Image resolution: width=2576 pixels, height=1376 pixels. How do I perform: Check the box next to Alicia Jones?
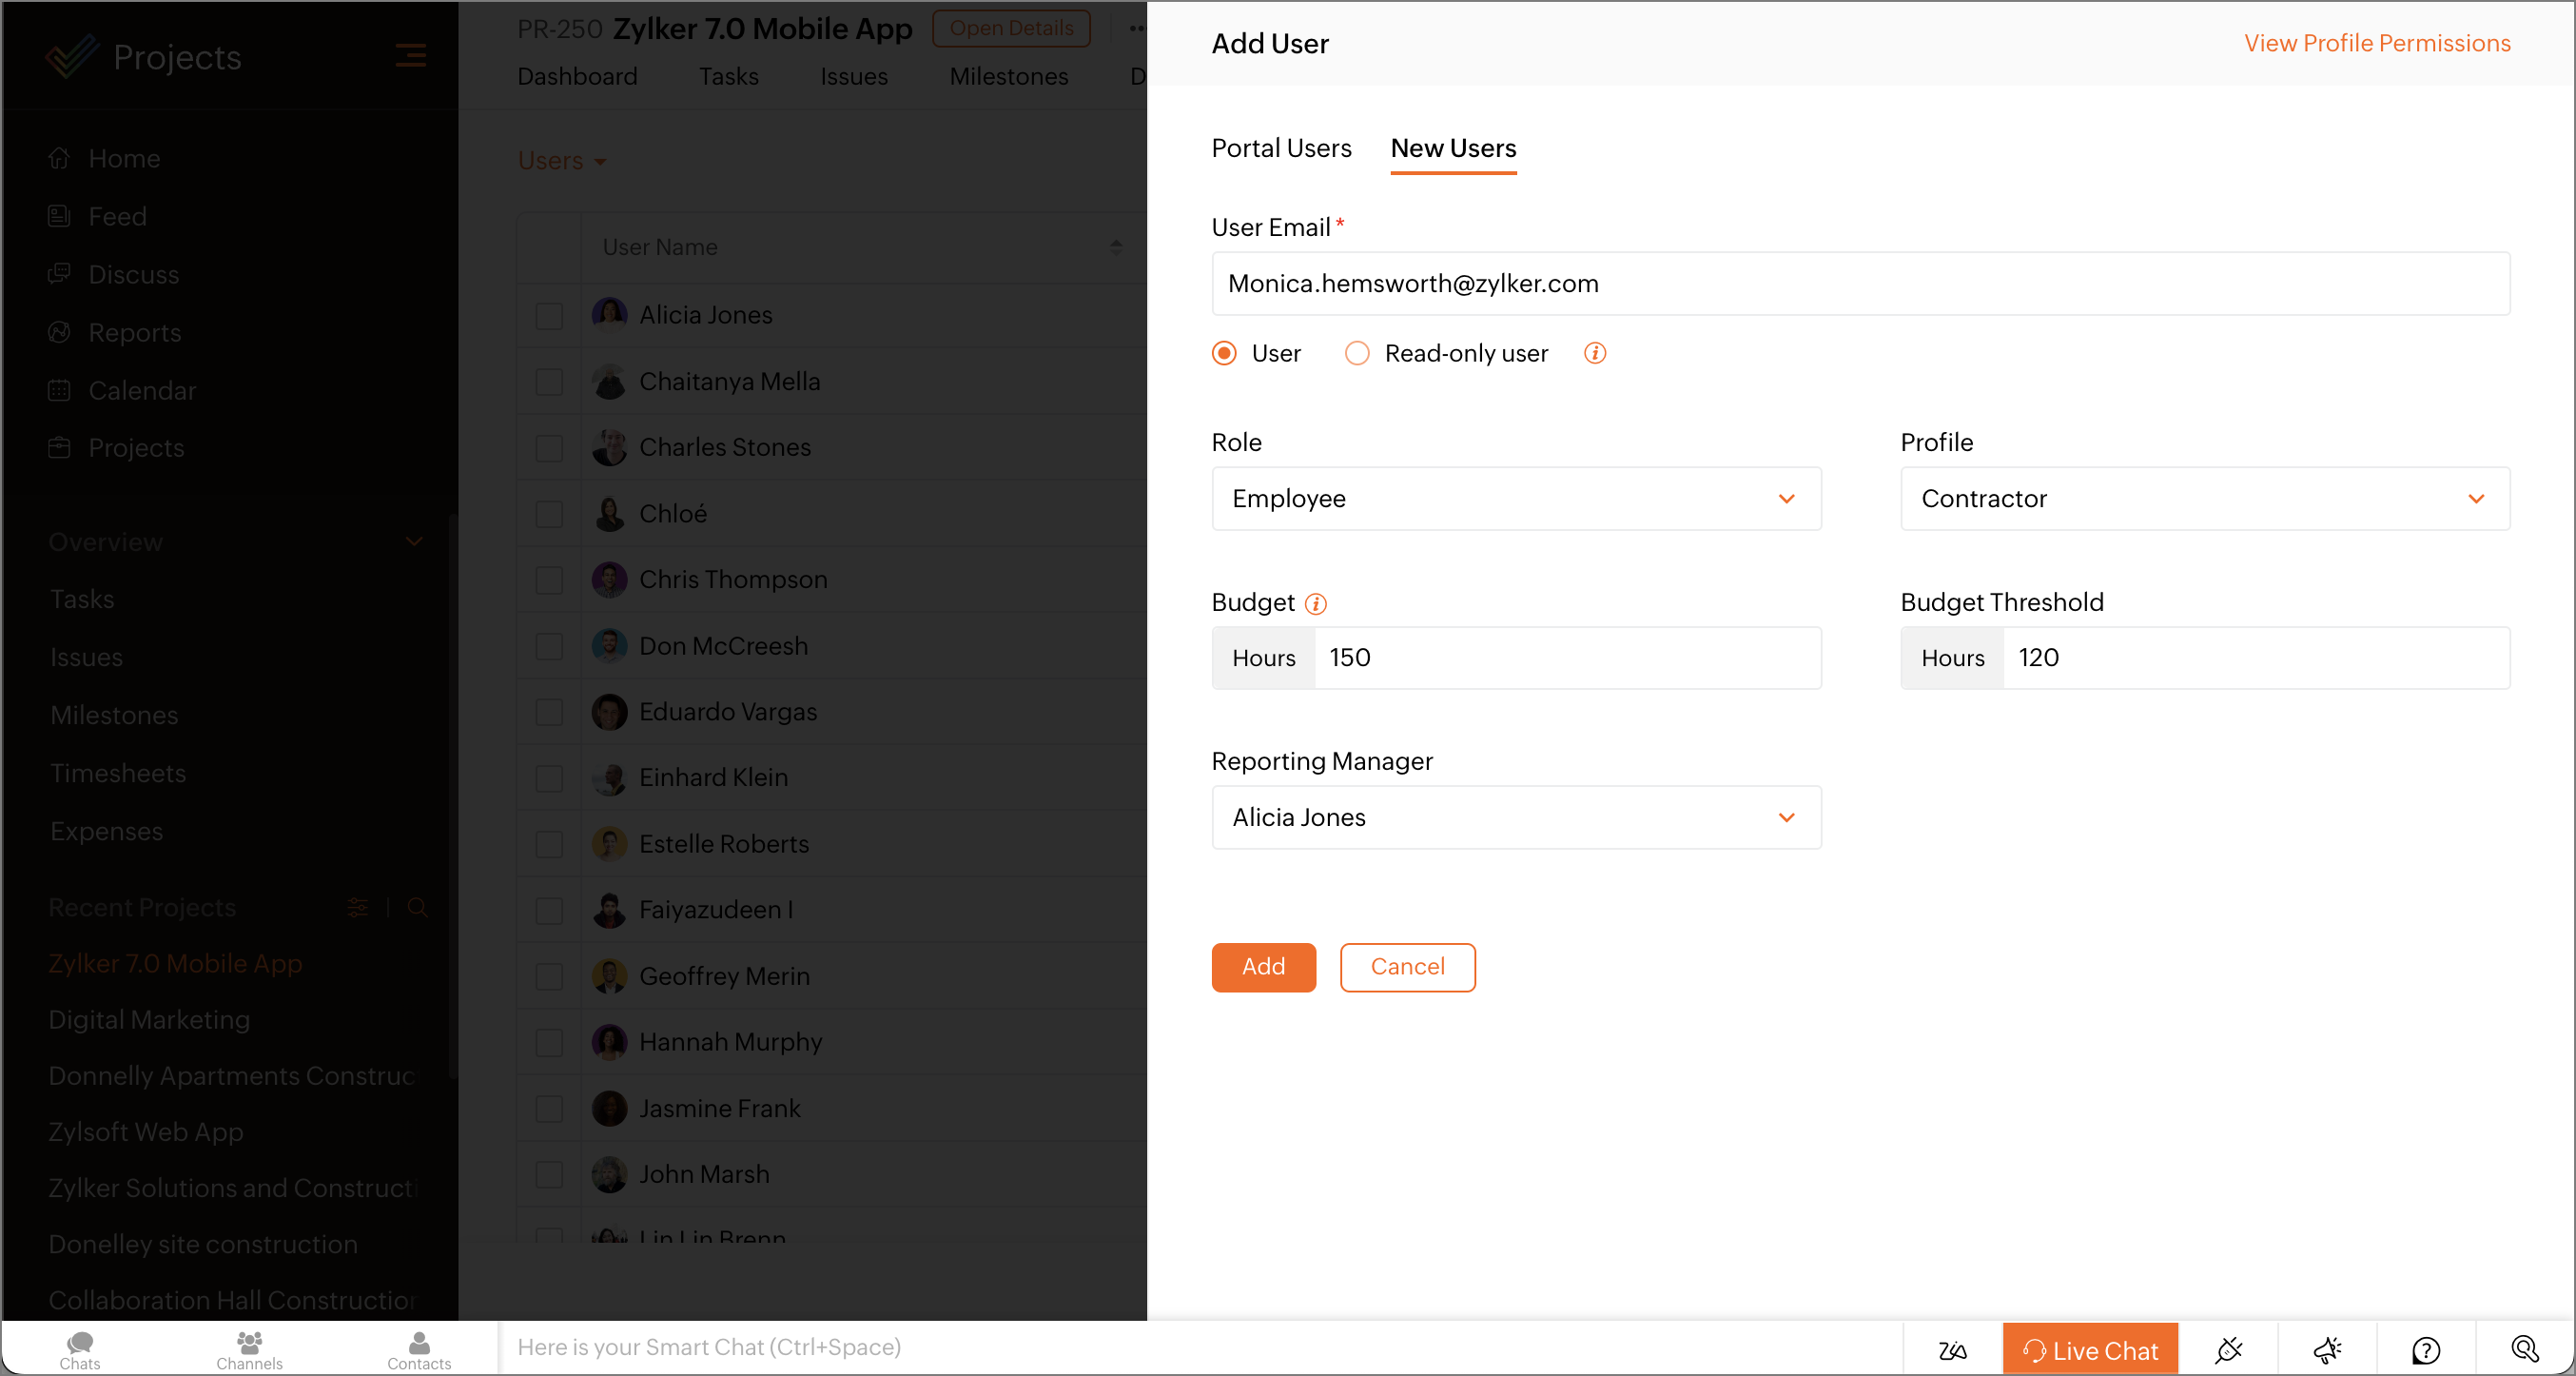click(x=549, y=315)
